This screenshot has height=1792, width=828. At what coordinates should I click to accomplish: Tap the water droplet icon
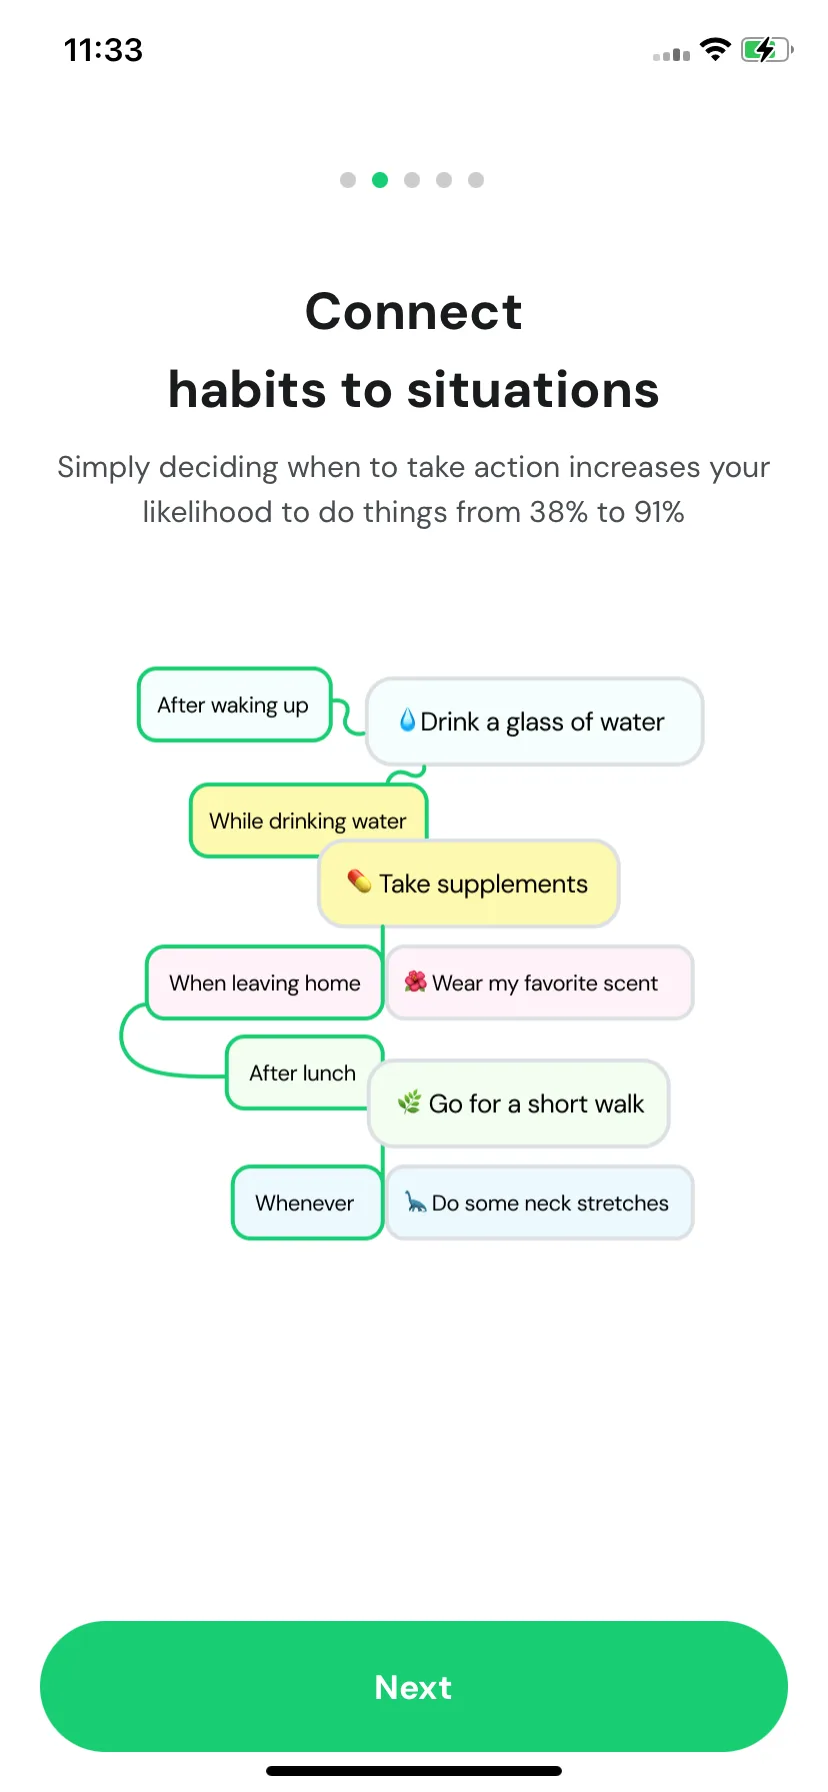[x=407, y=720]
